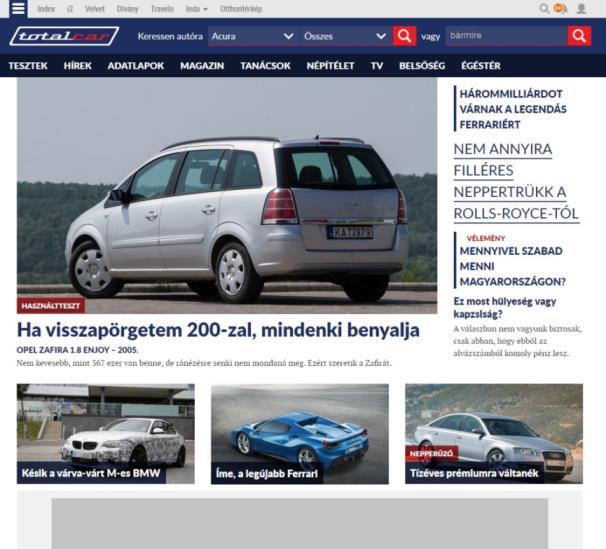Open the Travelo link in top bar
This screenshot has width=606, height=549.
(x=162, y=9)
